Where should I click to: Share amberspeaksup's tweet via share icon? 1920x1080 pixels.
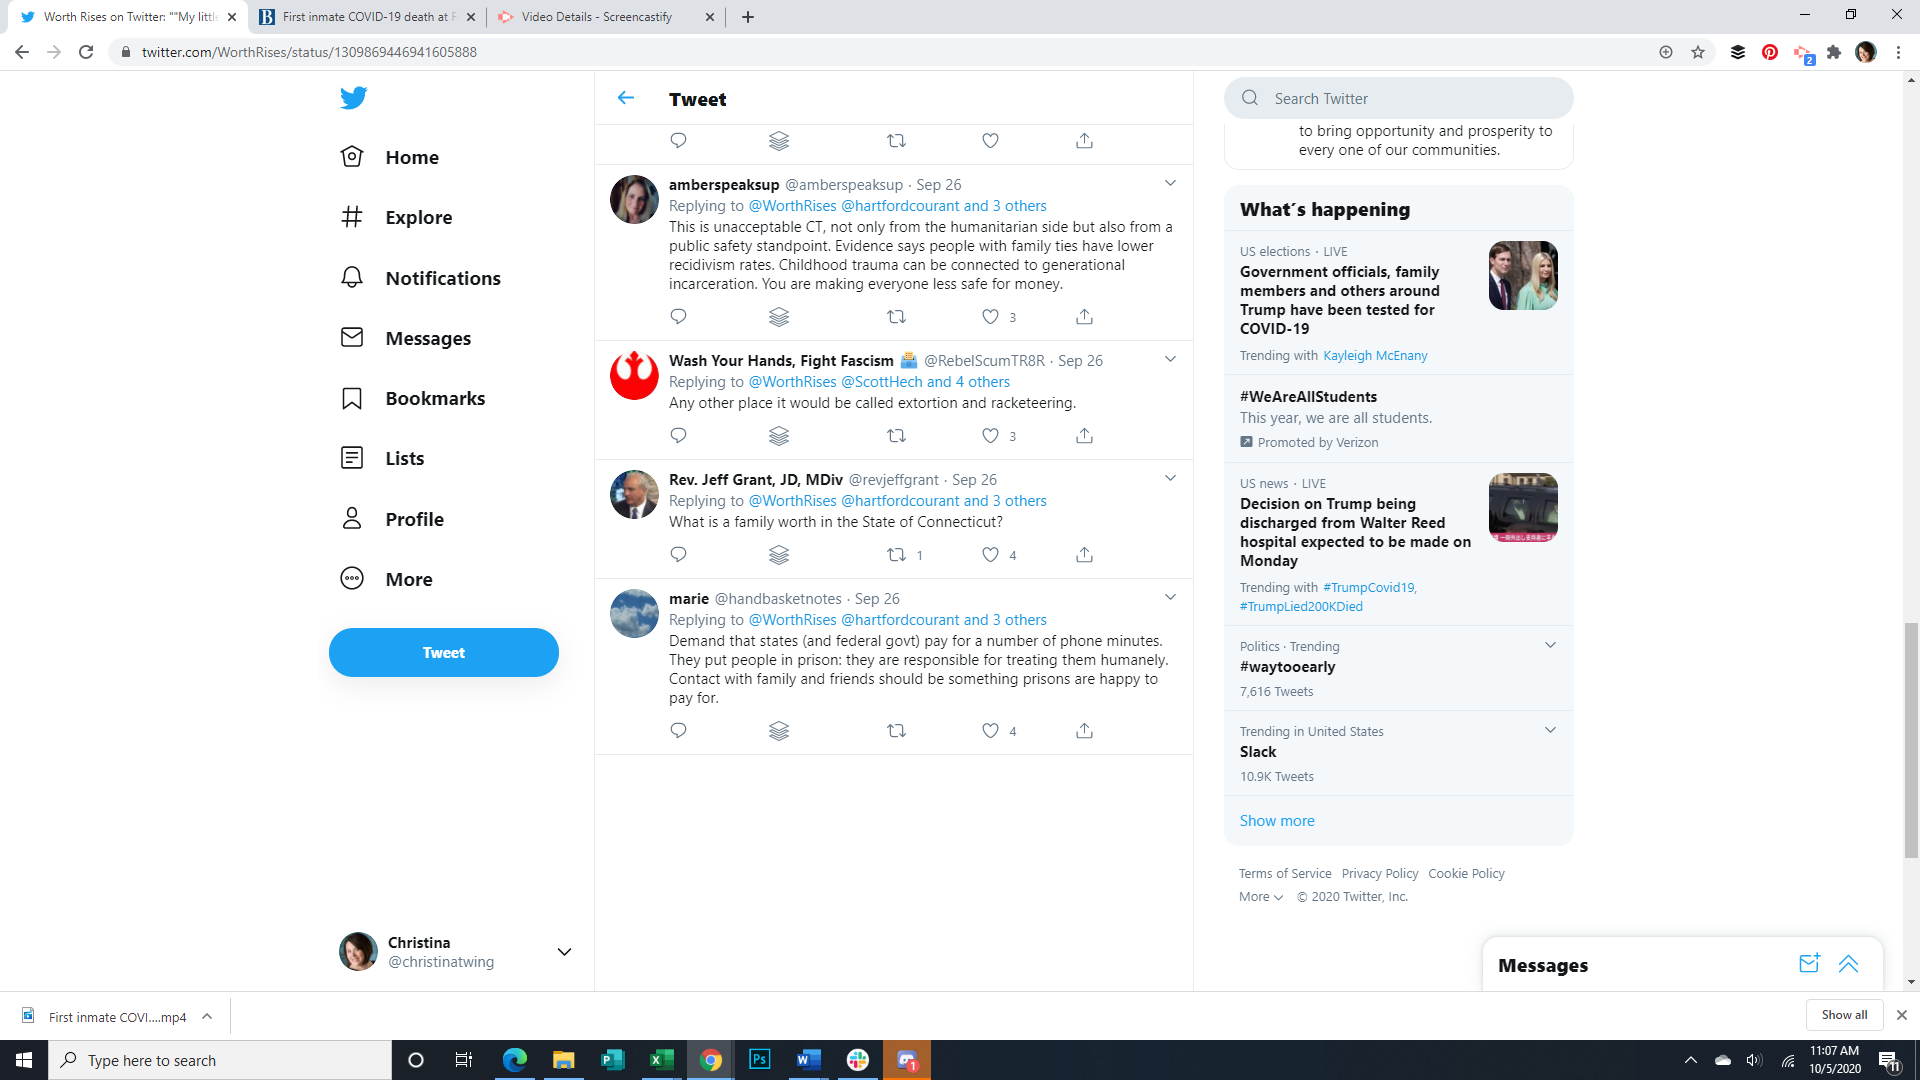[x=1084, y=317]
